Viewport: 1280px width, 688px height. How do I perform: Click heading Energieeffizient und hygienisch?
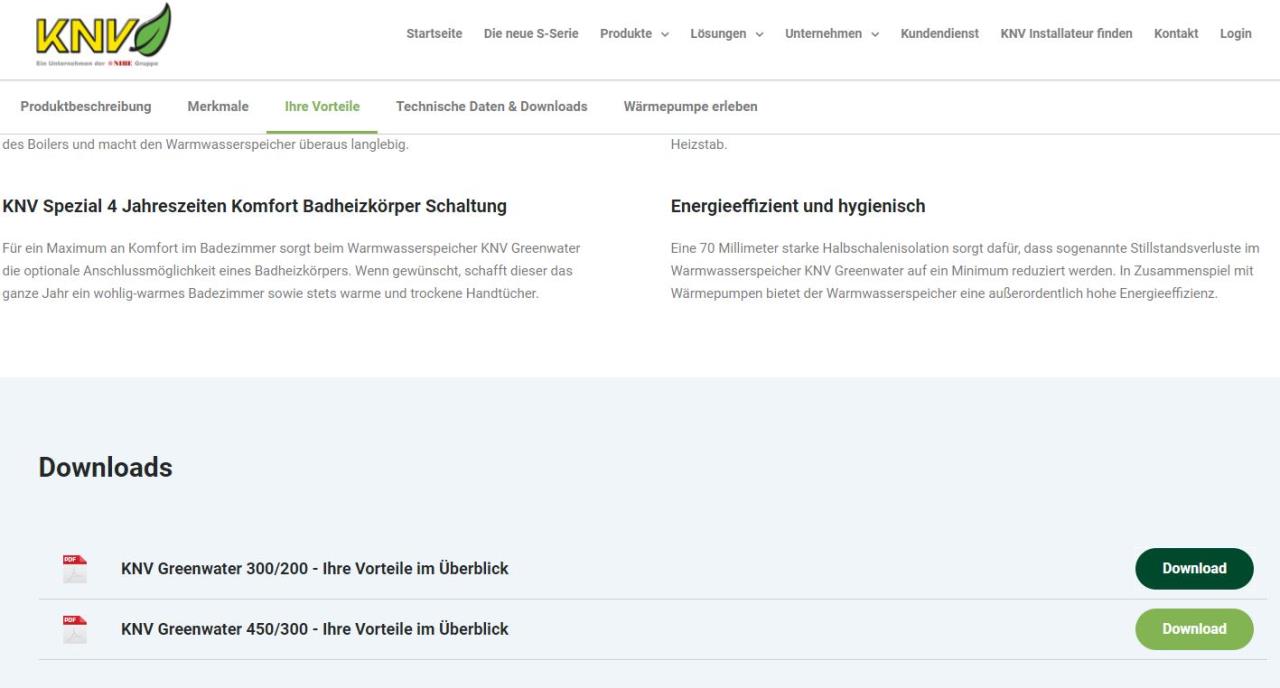[x=798, y=206]
